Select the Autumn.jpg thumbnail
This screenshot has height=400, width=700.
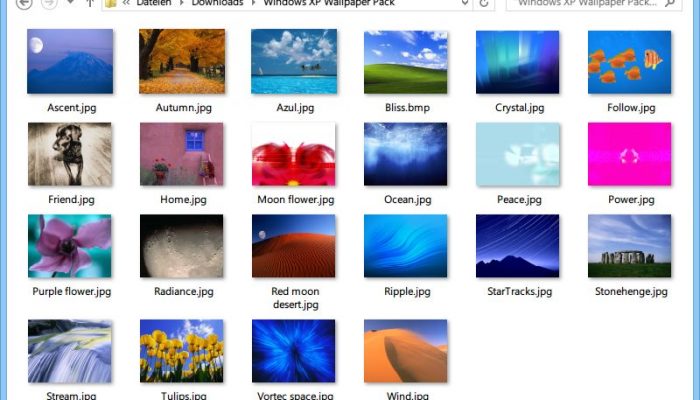[182, 61]
